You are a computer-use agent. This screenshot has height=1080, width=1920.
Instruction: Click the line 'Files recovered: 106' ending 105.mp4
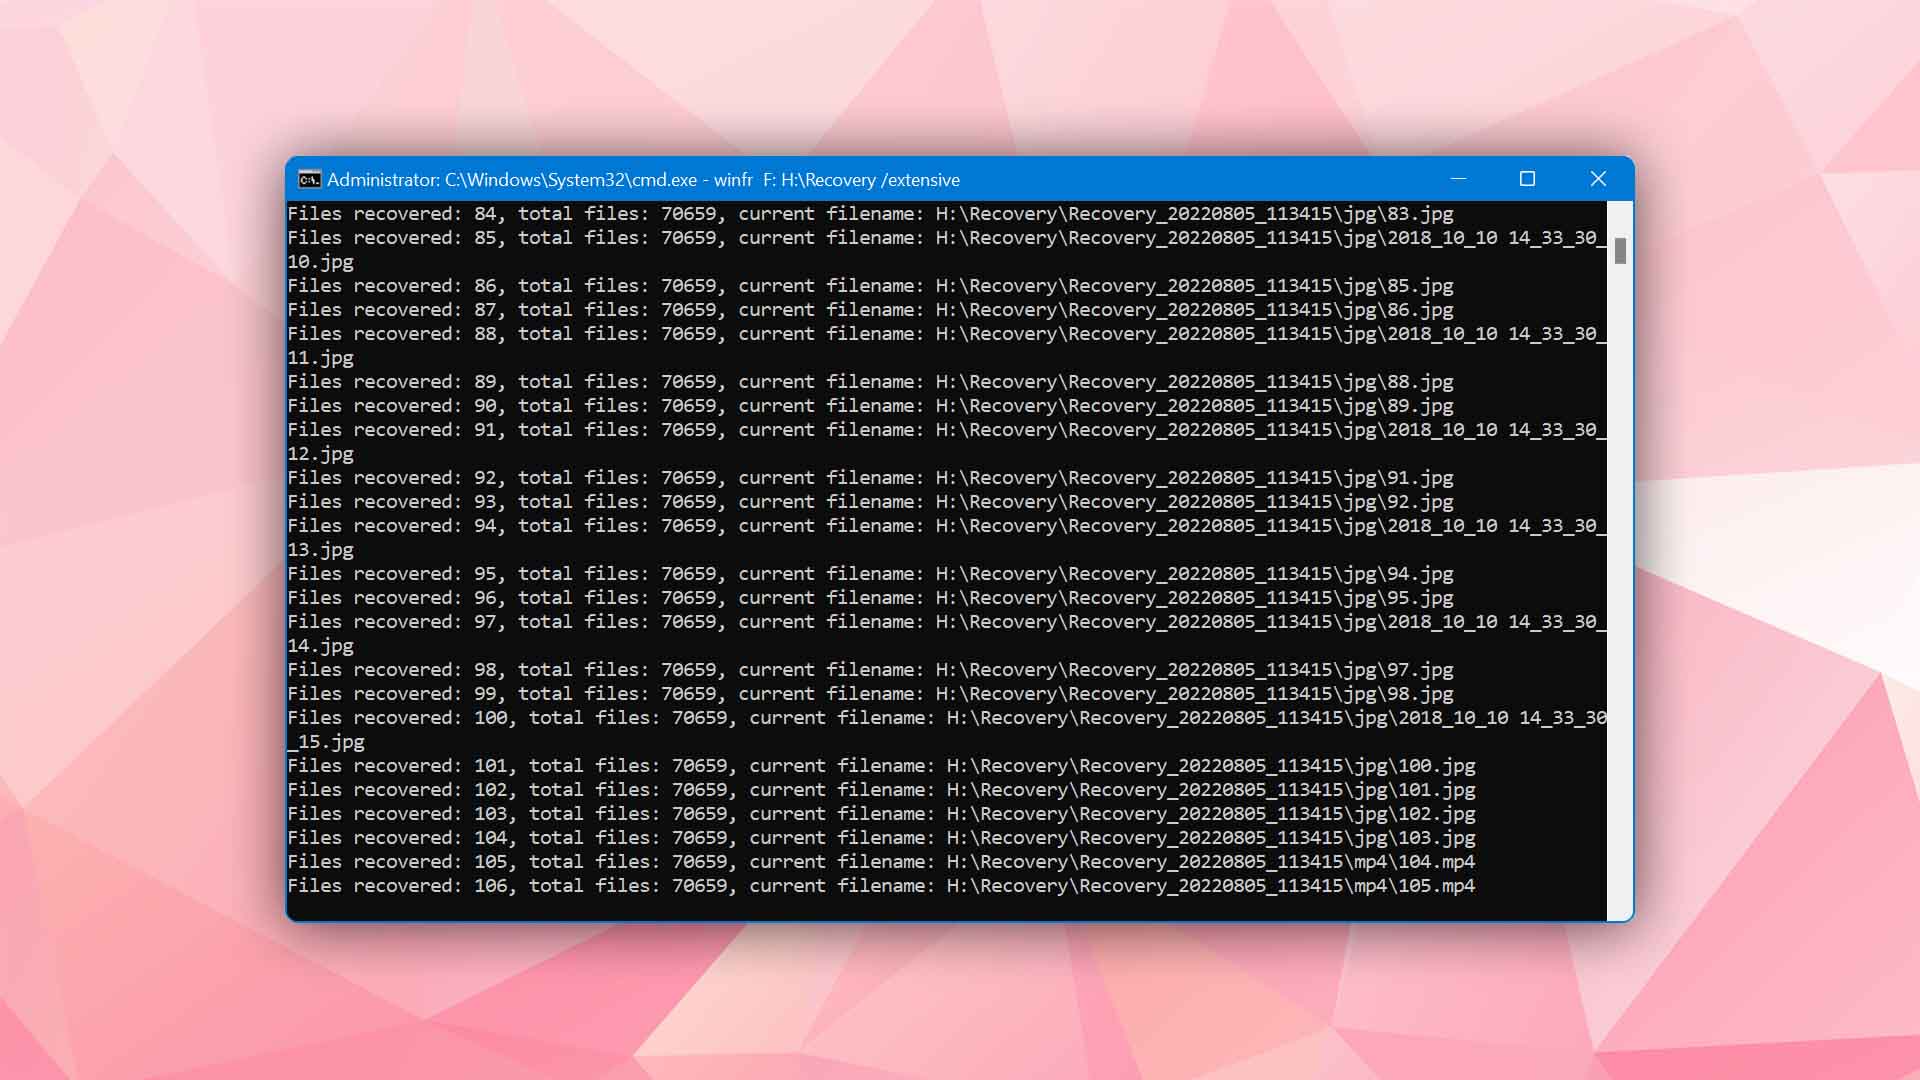tap(881, 886)
